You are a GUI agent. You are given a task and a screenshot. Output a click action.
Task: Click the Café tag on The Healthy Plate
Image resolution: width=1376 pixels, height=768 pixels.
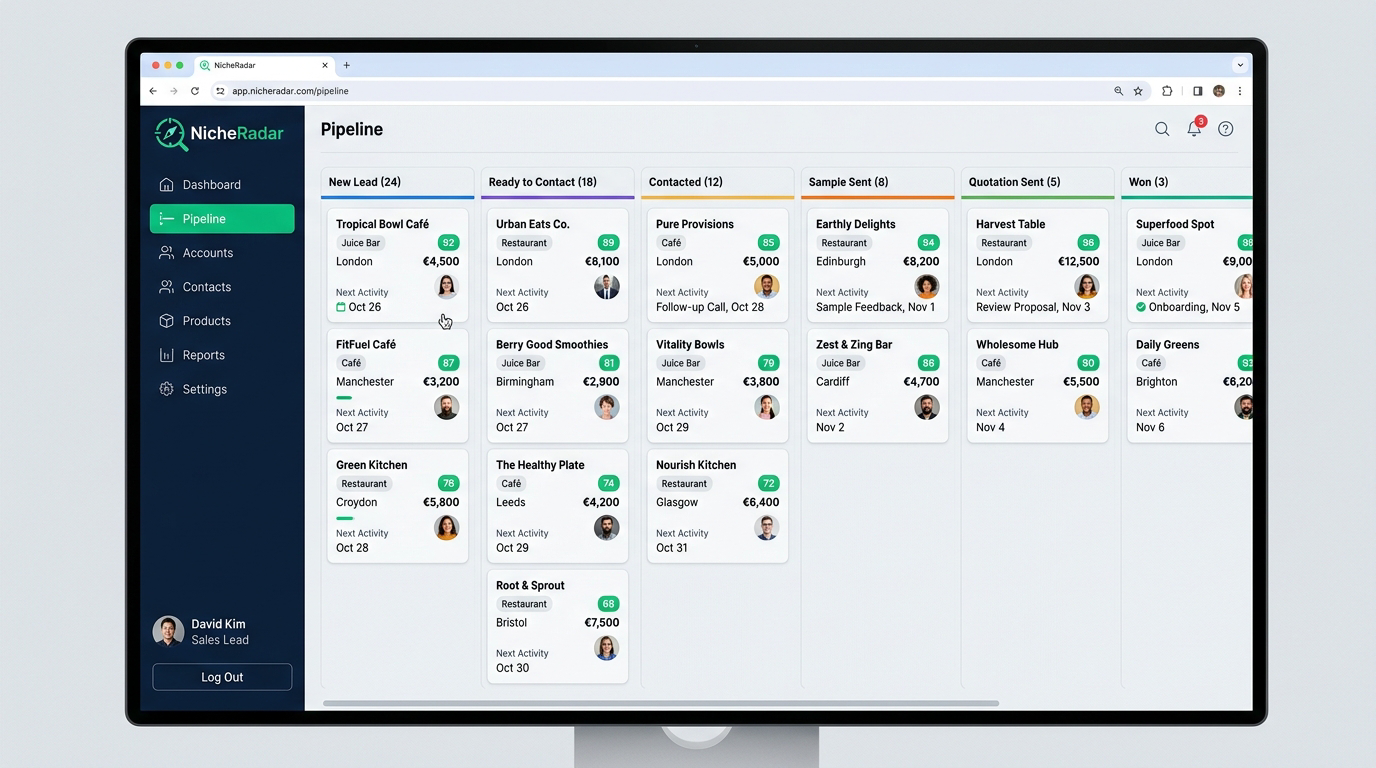pos(511,484)
